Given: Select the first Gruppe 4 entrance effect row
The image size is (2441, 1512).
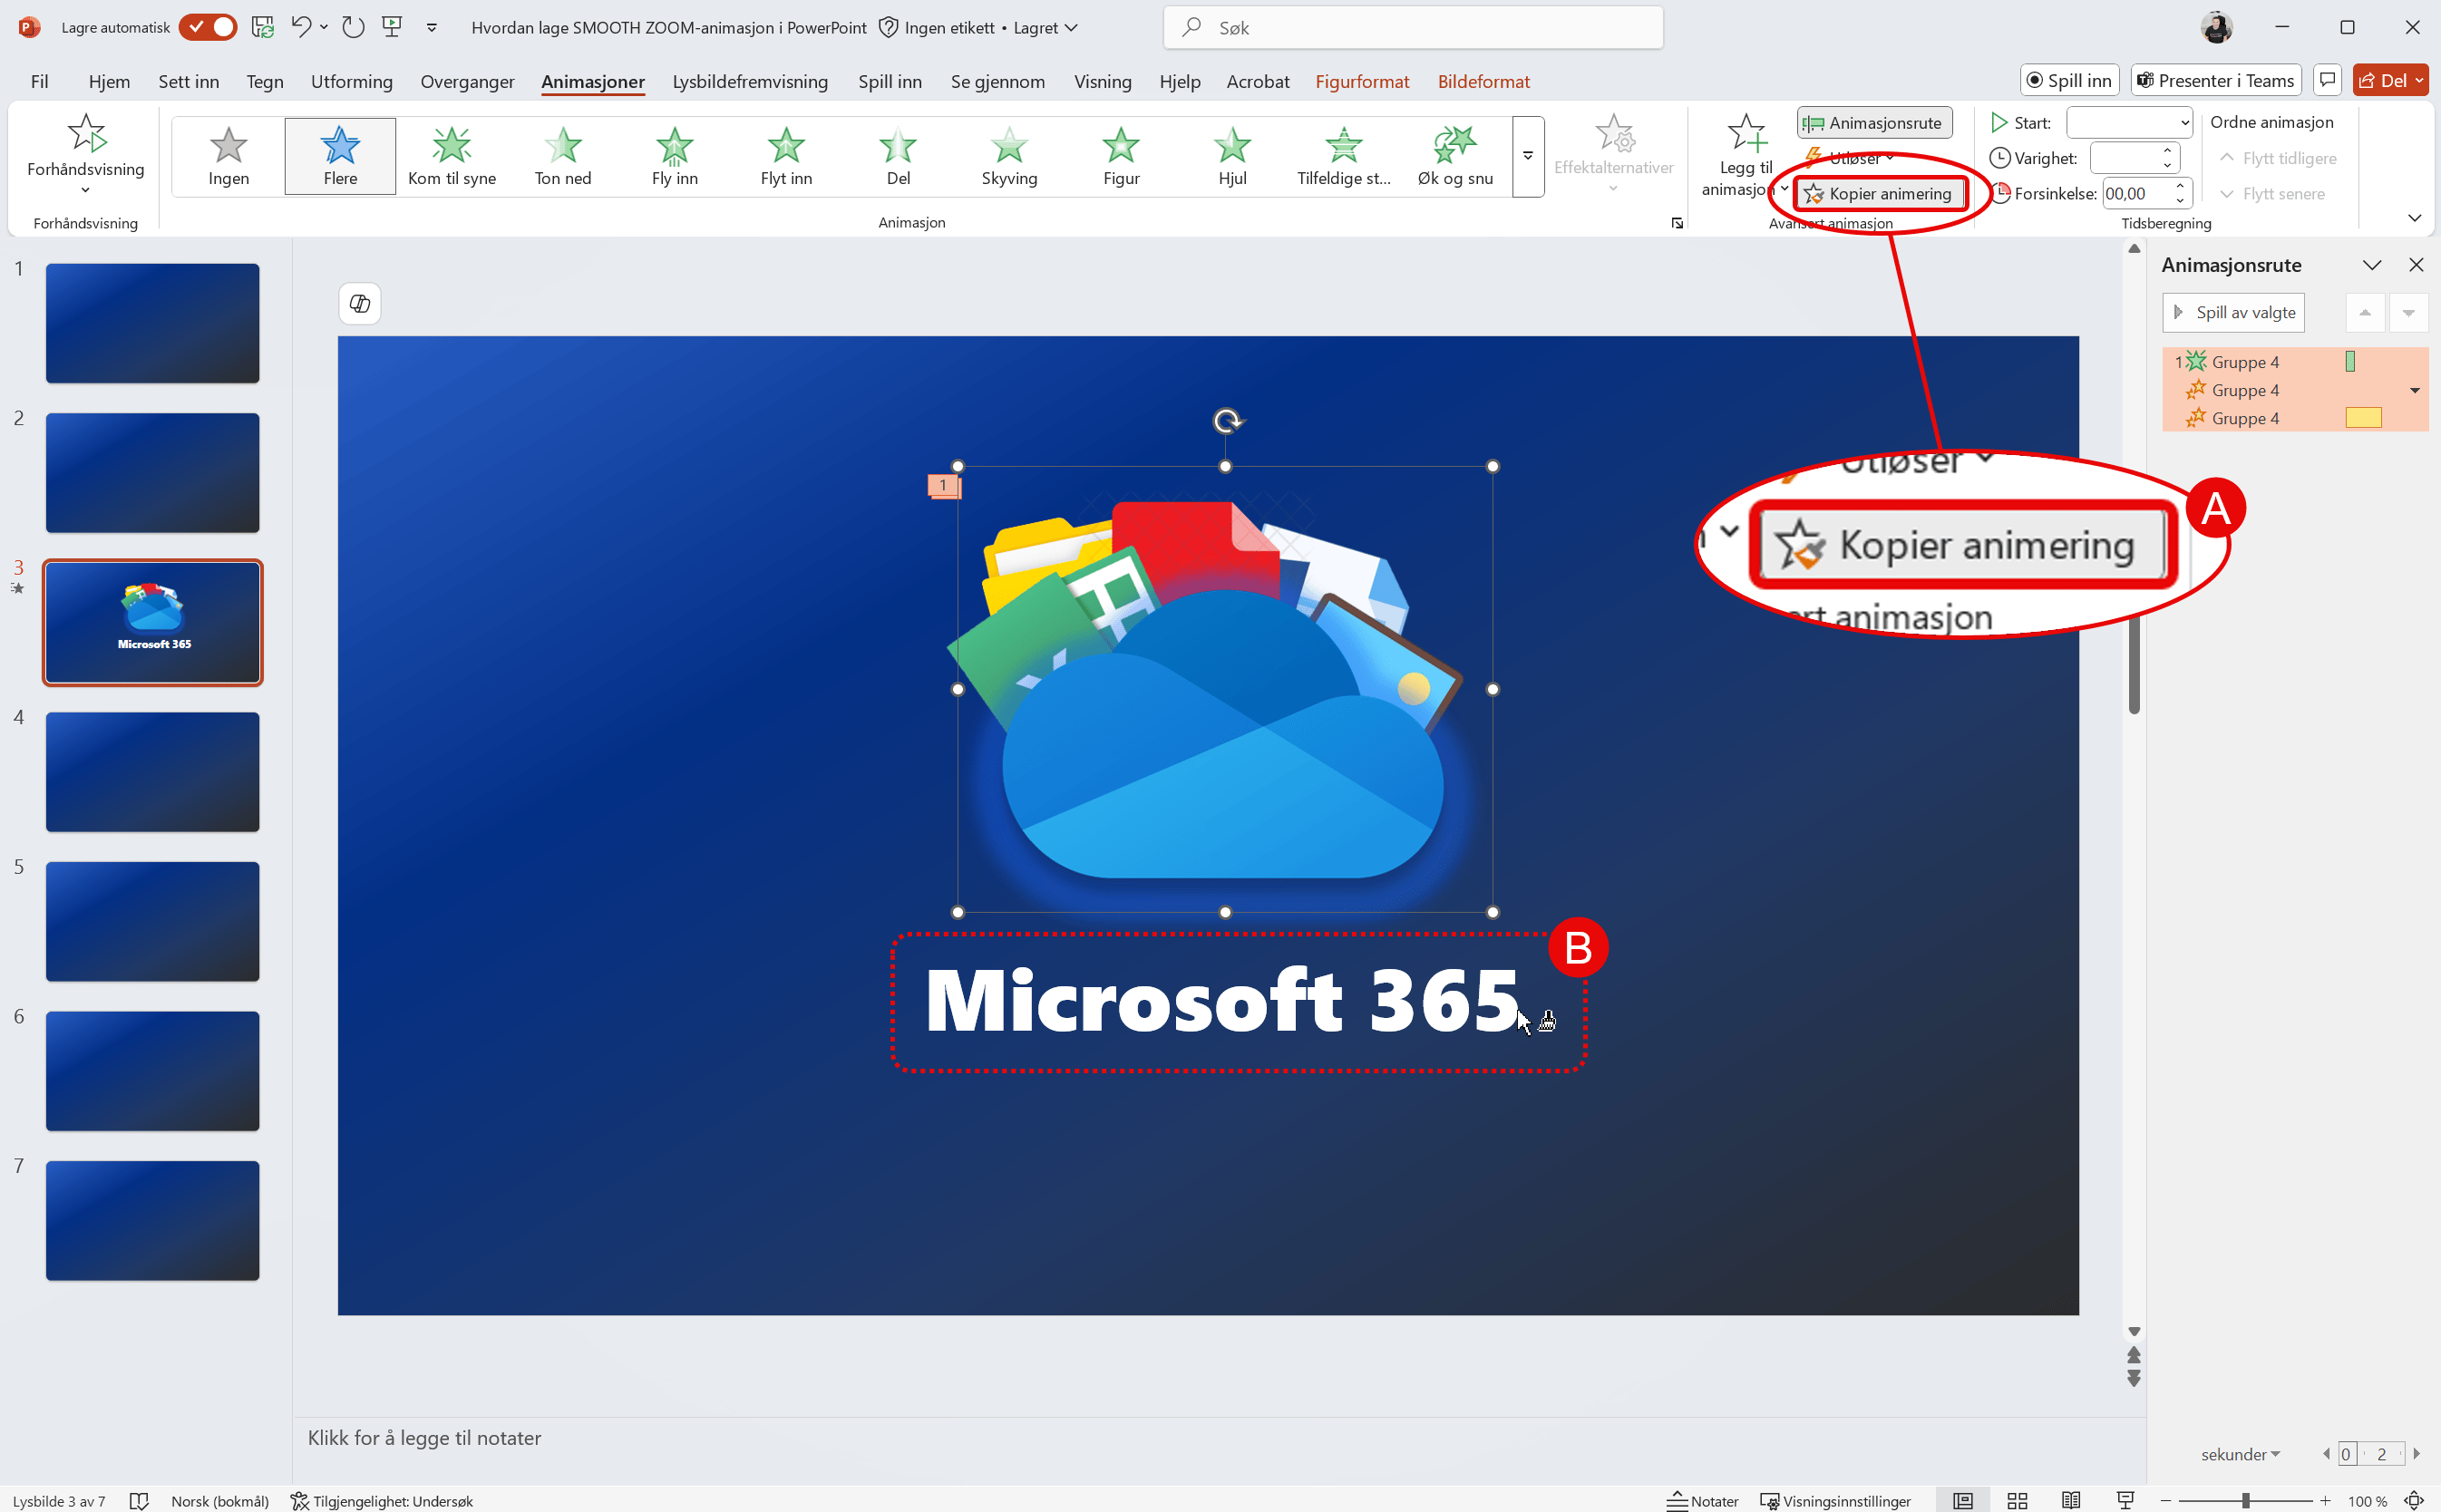Looking at the screenshot, I should (x=2295, y=362).
